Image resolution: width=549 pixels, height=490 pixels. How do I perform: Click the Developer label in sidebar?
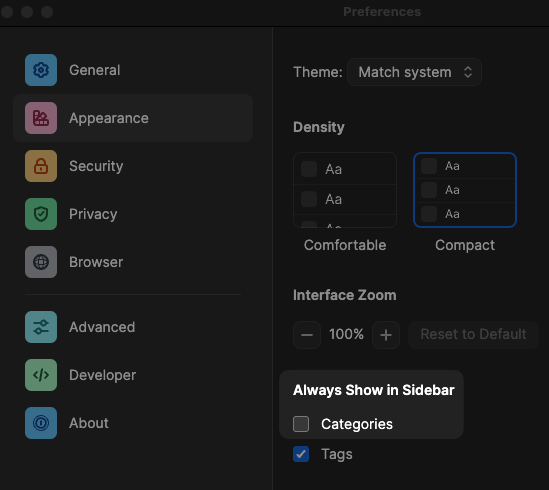(x=103, y=375)
